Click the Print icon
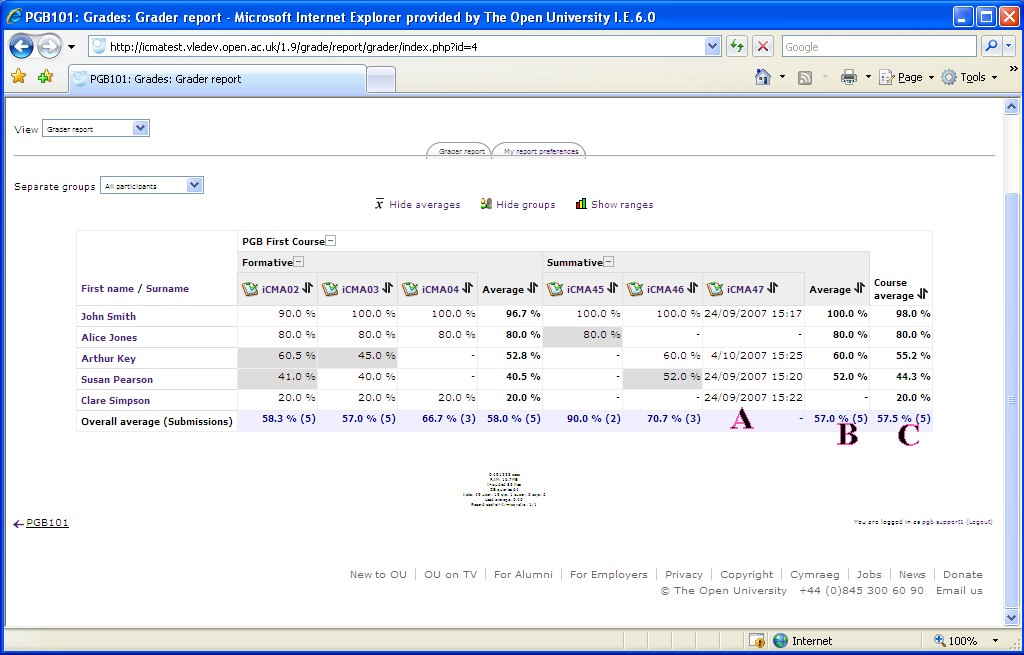 pos(848,77)
